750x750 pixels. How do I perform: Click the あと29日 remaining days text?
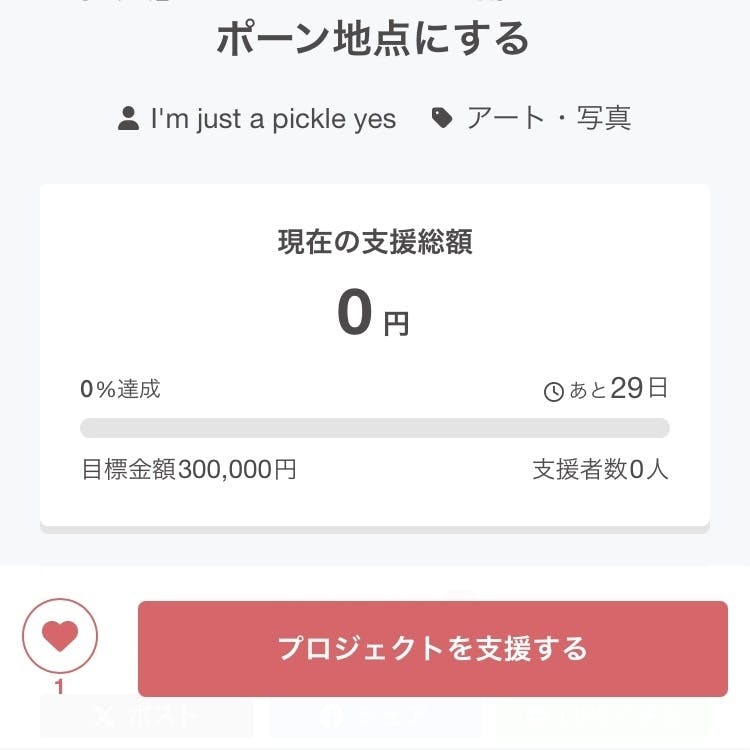[x=618, y=389]
